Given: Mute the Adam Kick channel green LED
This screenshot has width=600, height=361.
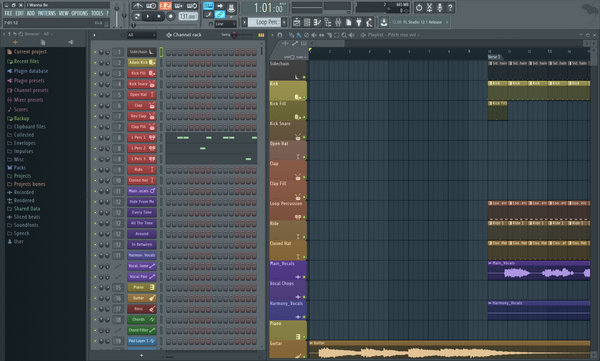Looking at the screenshot, I should point(95,62).
